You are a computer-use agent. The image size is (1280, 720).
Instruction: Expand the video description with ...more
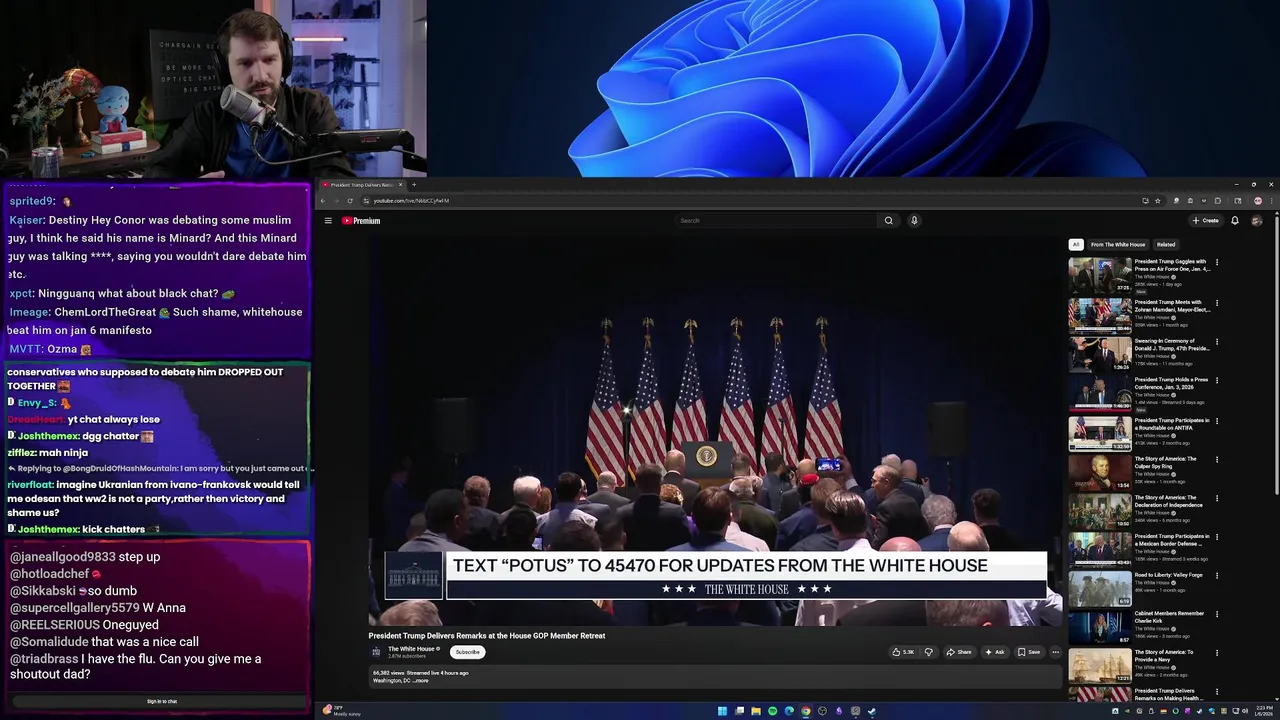coord(421,681)
